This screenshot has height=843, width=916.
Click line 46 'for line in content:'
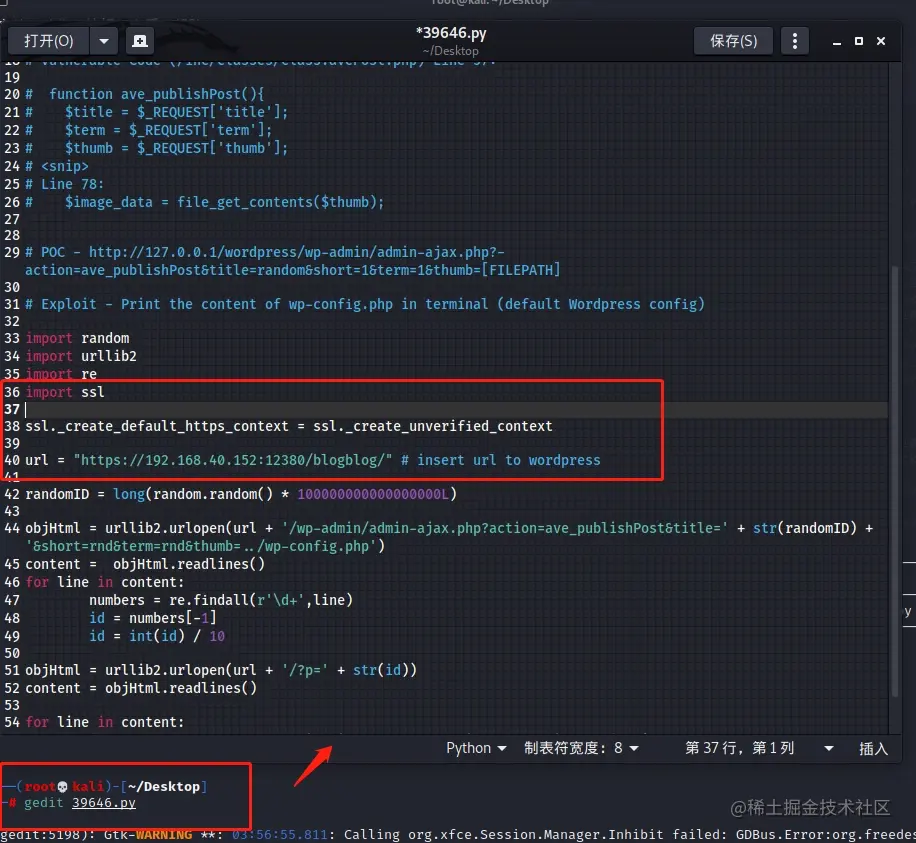(105, 582)
